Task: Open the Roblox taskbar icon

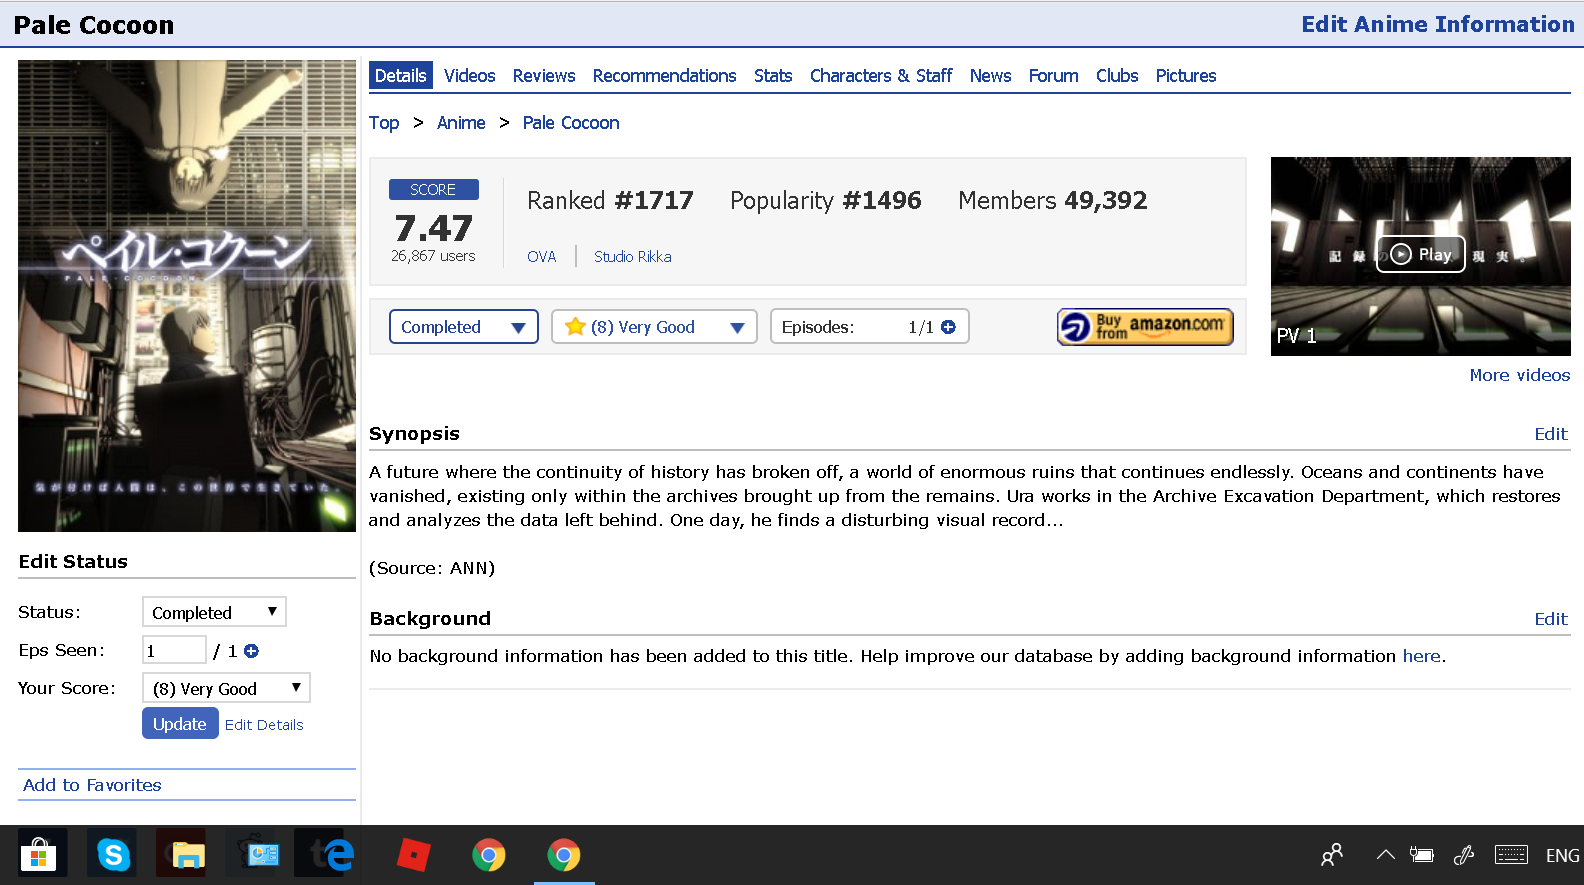Action: pyautogui.click(x=413, y=855)
